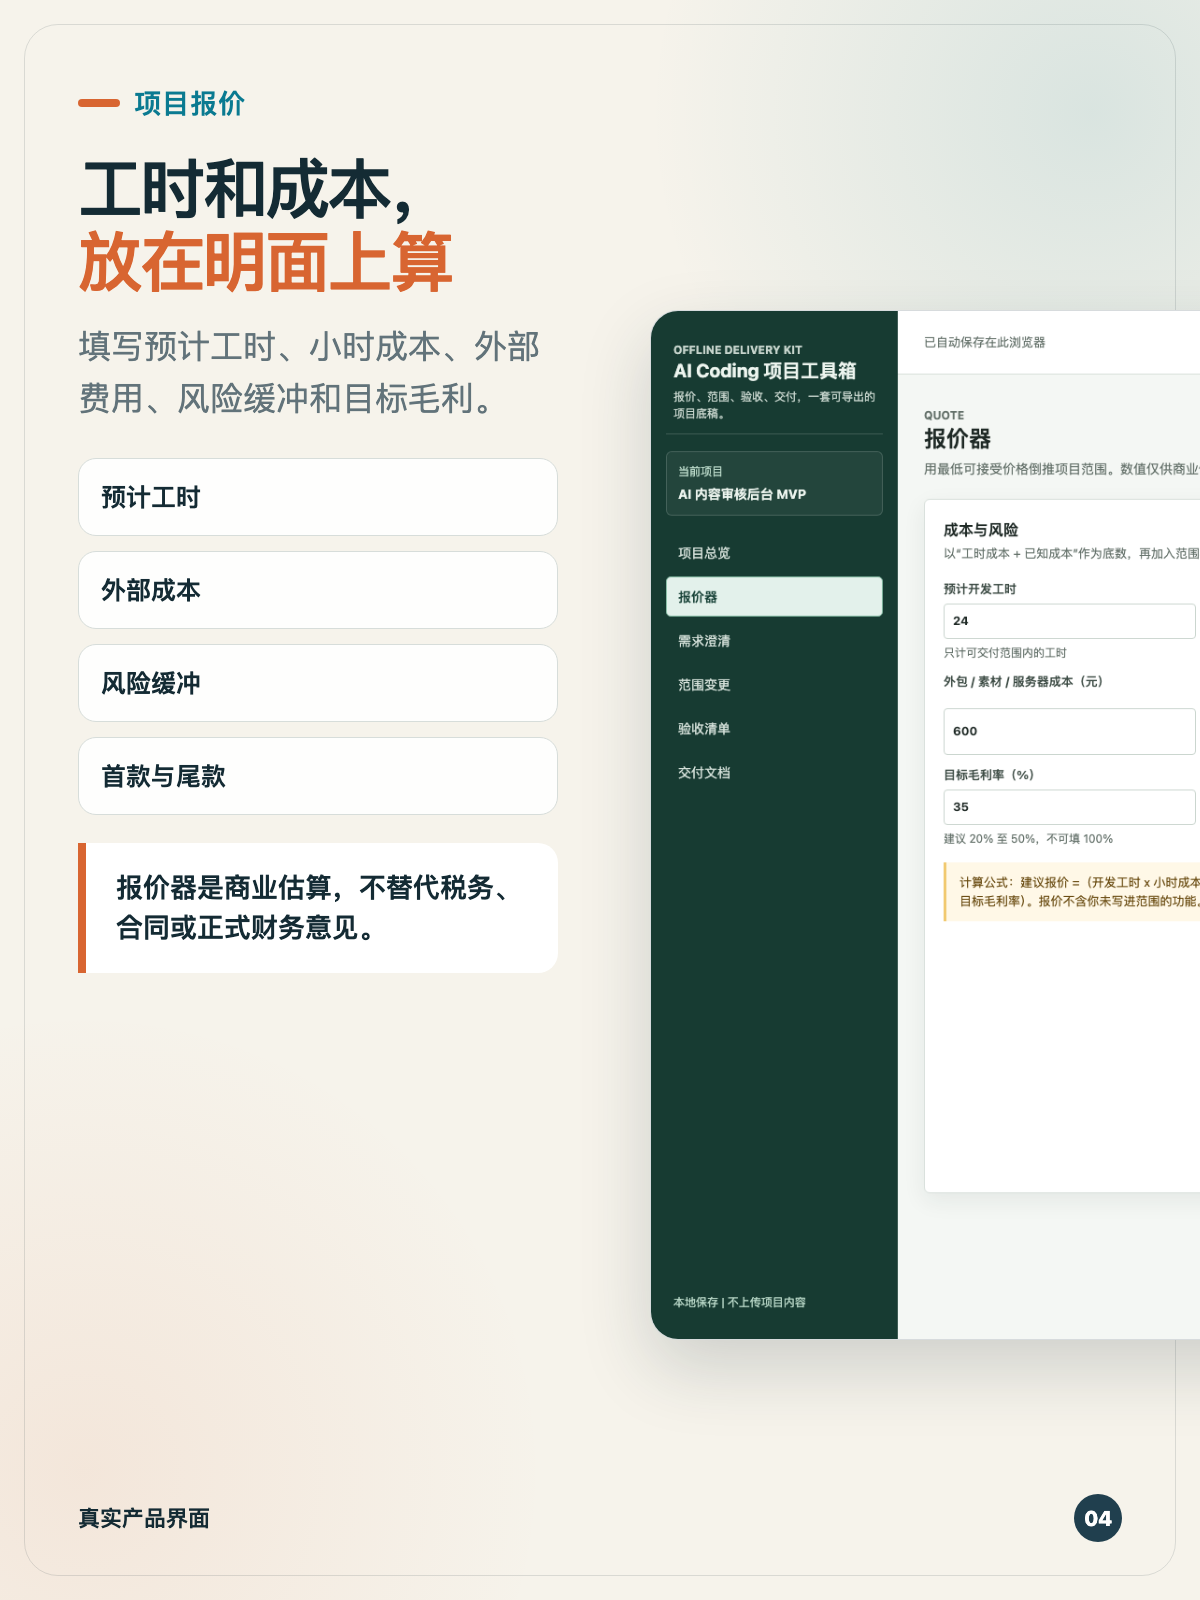Focus the 外包/素材/服务器成本 input showing 600
Screen dimensions: 1200x1600
click(1070, 731)
